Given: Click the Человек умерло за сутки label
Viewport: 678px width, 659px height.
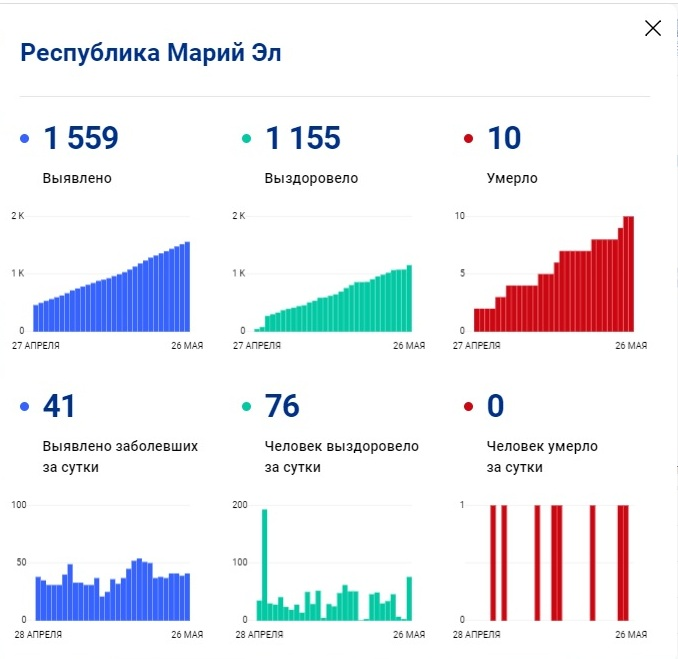Looking at the screenshot, I should point(544,456).
